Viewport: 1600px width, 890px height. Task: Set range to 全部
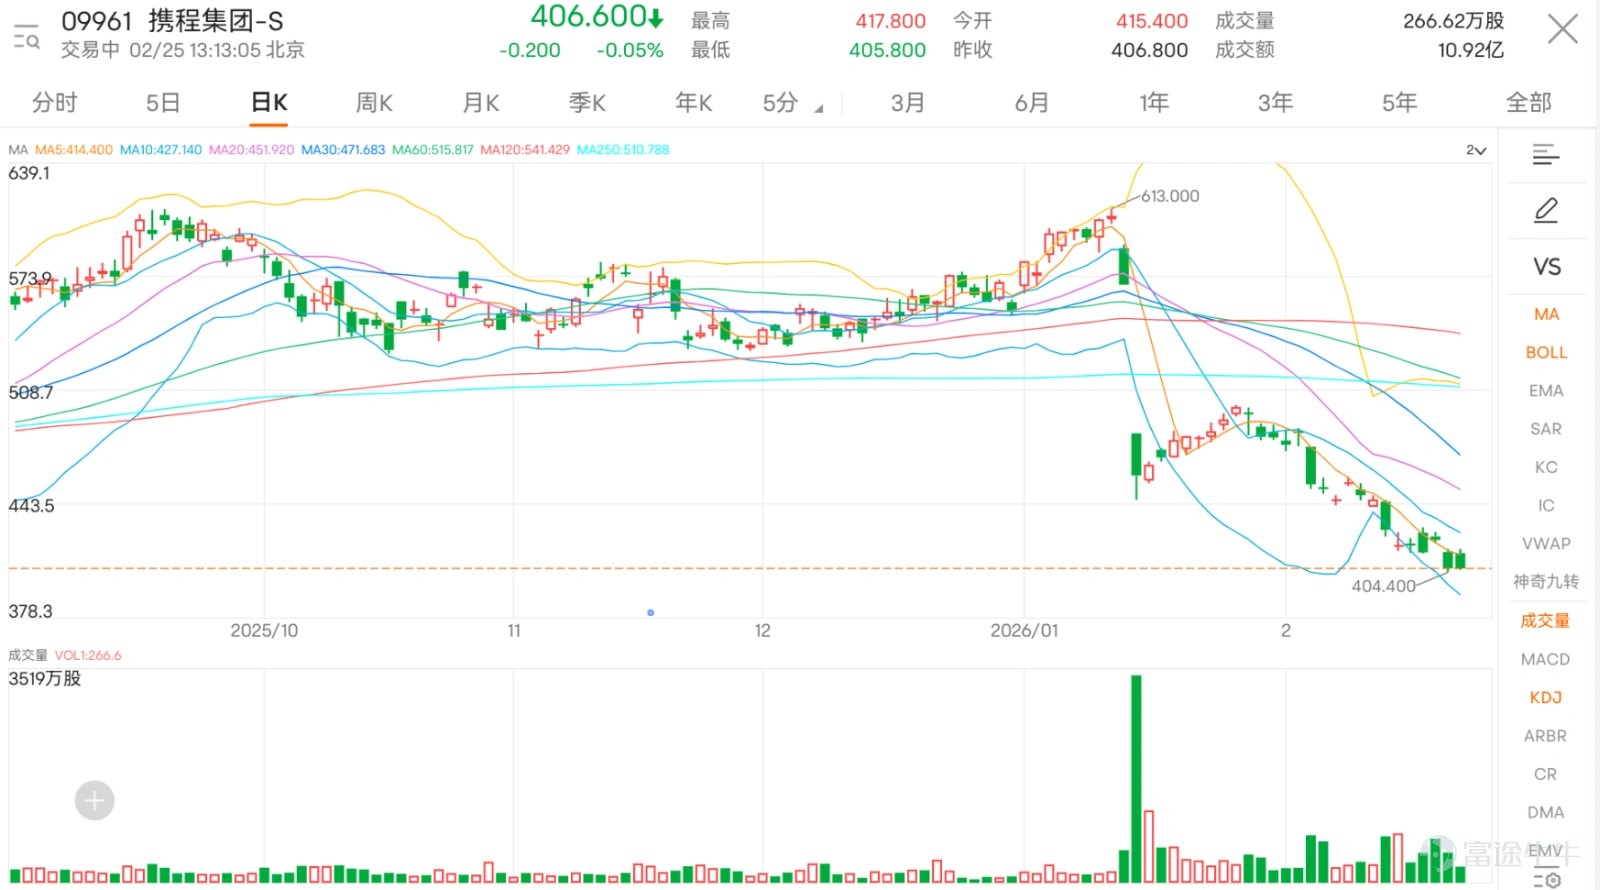point(1529,102)
